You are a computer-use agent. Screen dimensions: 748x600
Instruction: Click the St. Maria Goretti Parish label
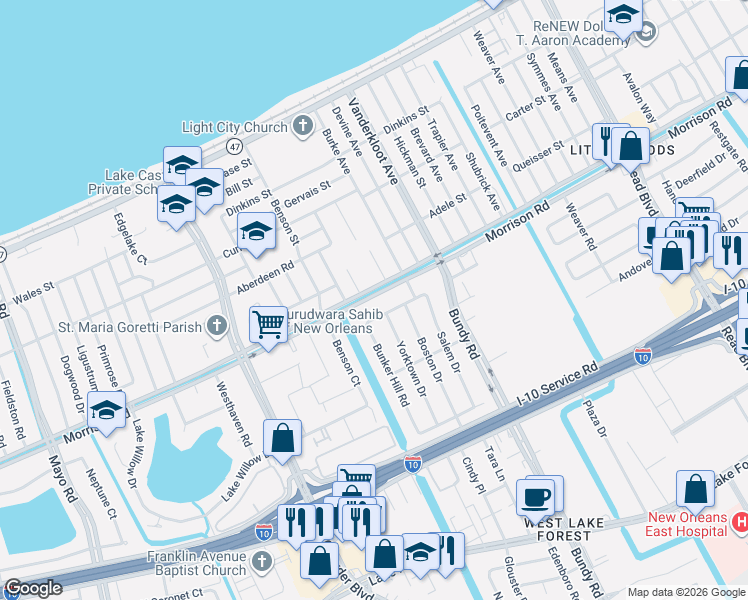(x=130, y=327)
